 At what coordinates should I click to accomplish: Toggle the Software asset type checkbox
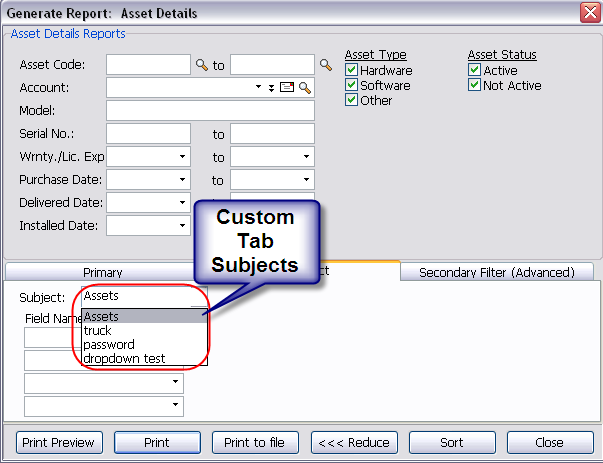coord(351,86)
